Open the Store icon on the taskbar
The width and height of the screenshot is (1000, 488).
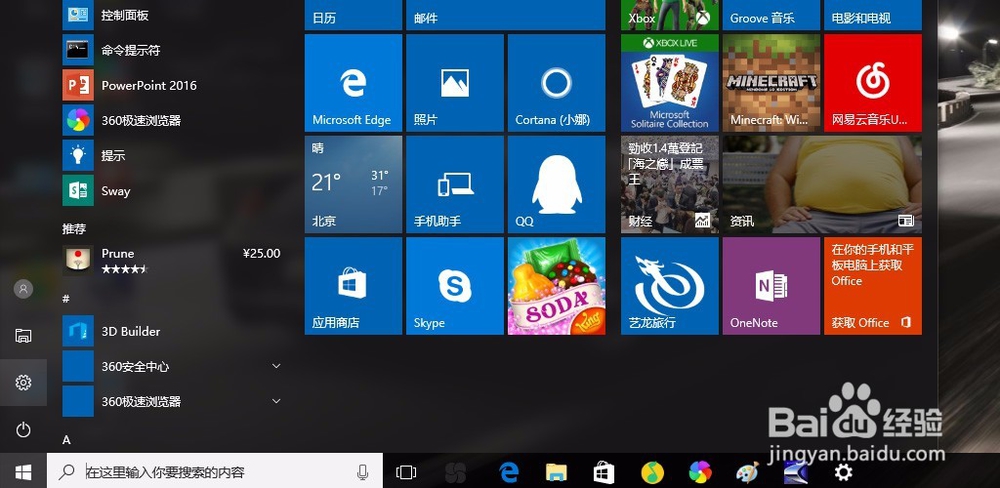pyautogui.click(x=603, y=473)
